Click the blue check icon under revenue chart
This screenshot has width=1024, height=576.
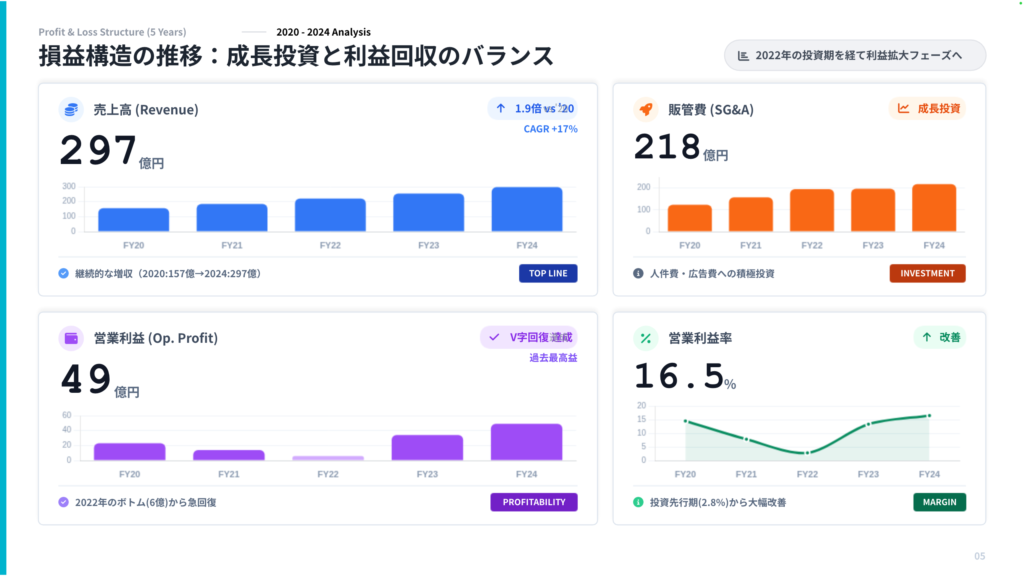(x=63, y=273)
